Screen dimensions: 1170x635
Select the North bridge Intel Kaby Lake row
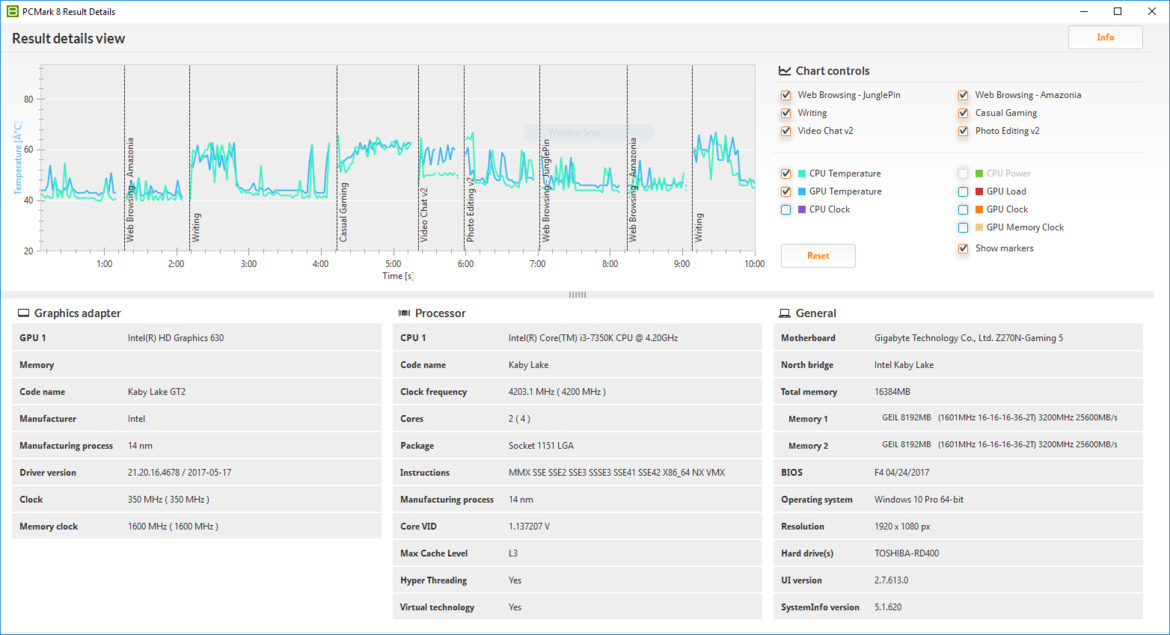coord(958,365)
